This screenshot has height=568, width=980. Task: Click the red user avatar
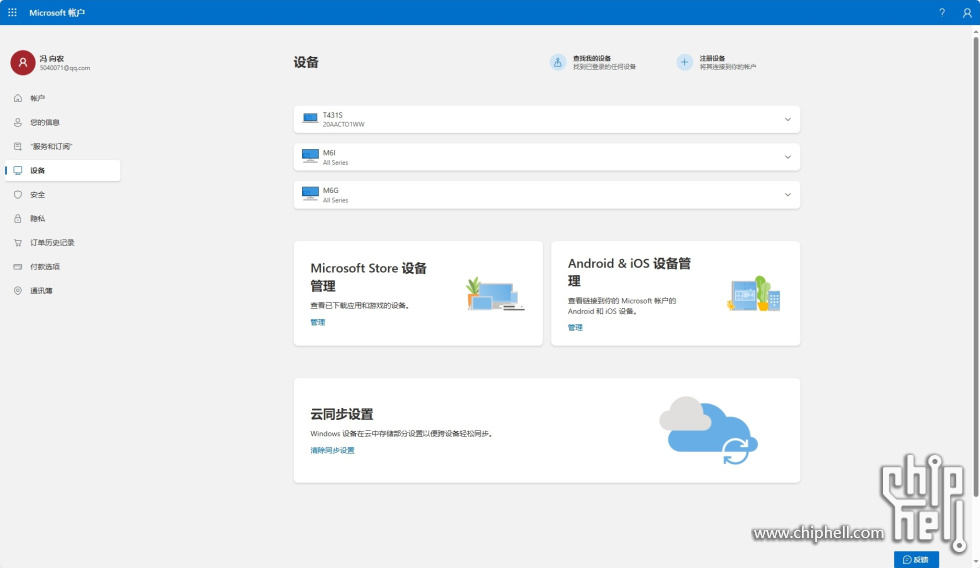(22, 62)
